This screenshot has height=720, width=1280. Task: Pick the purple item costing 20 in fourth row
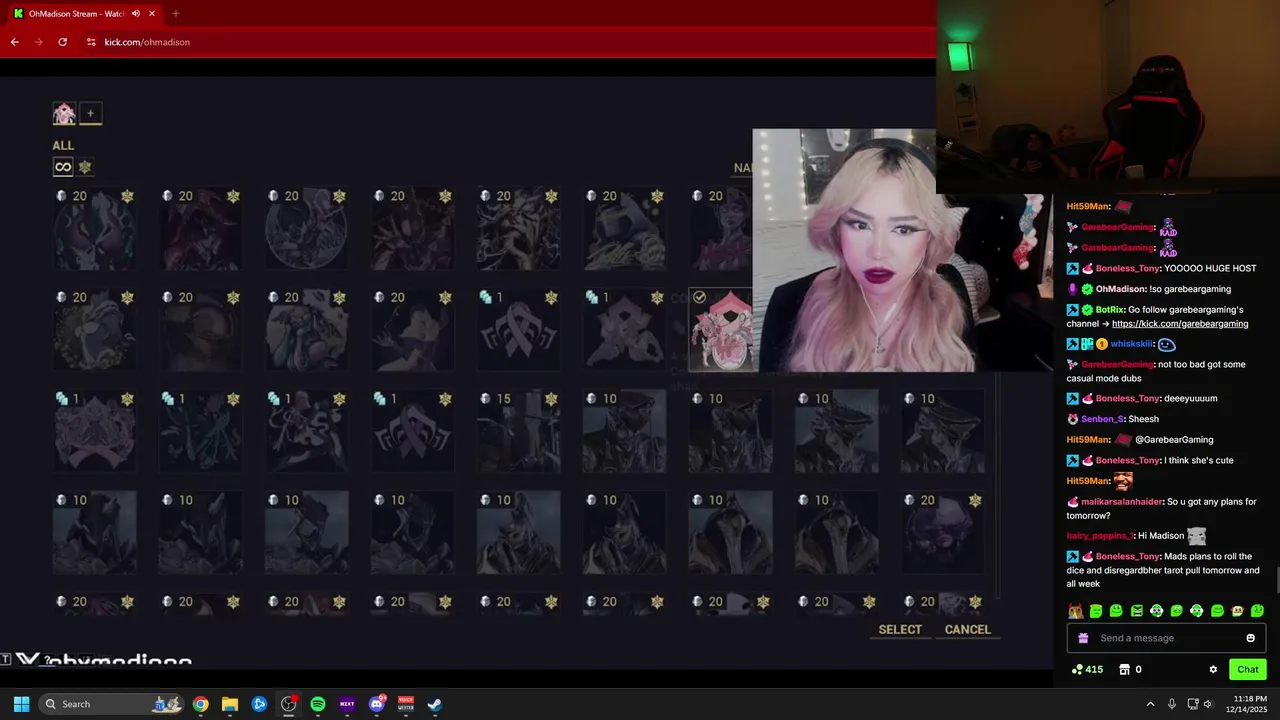[943, 533]
